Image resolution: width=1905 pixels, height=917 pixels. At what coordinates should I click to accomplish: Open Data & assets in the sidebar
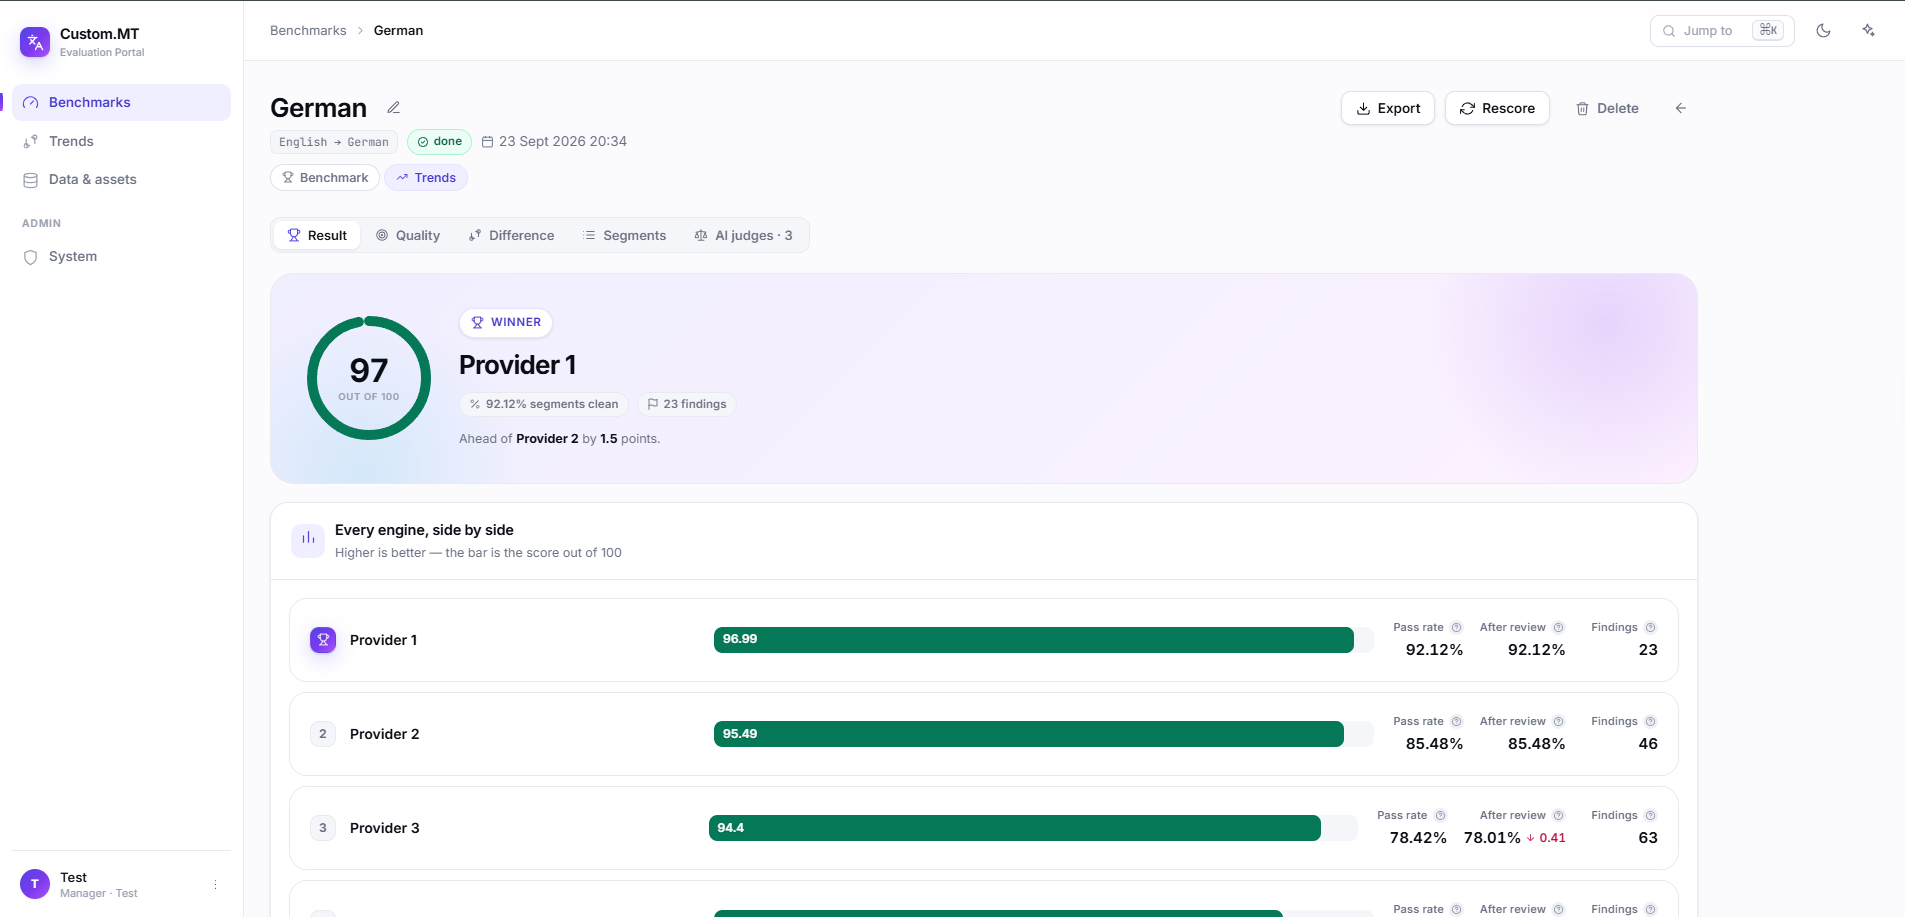tap(122, 179)
